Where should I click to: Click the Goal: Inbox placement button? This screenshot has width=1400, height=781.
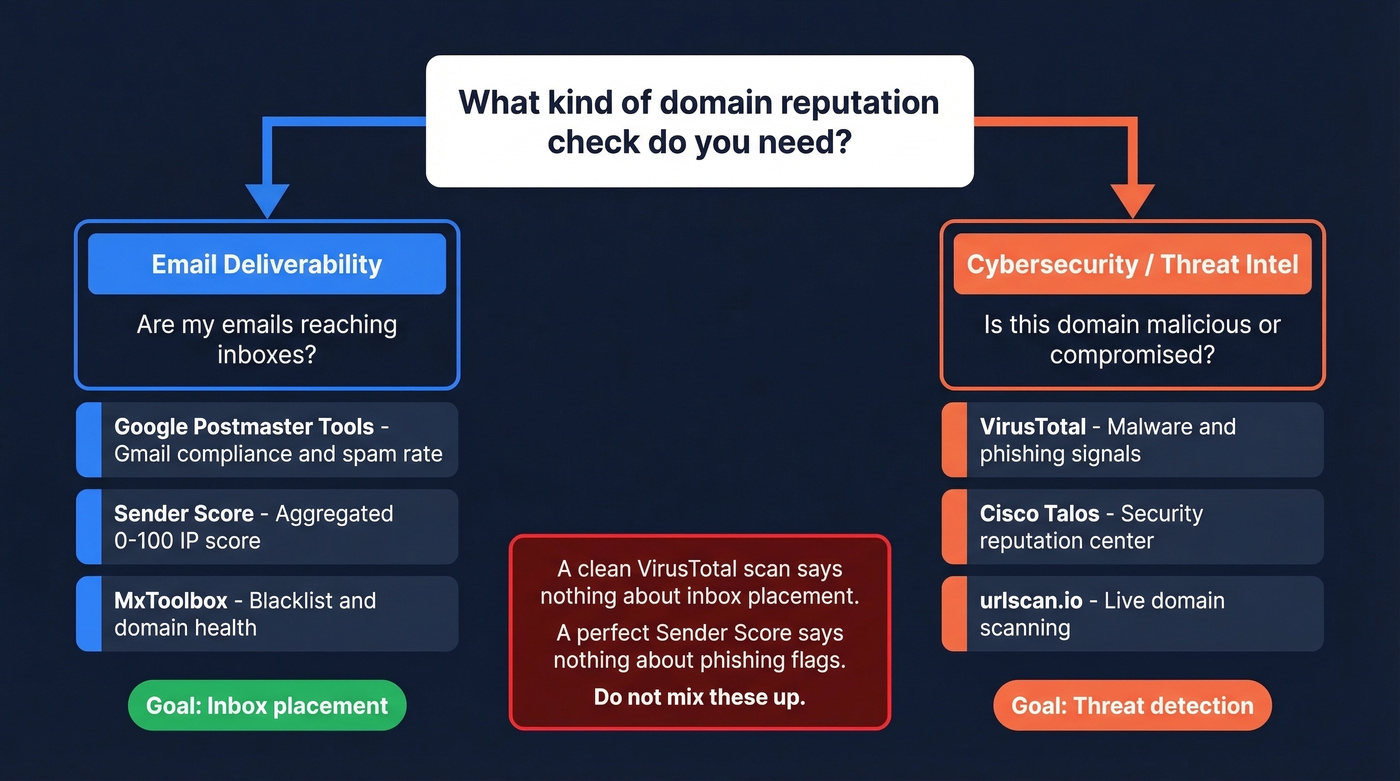267,705
